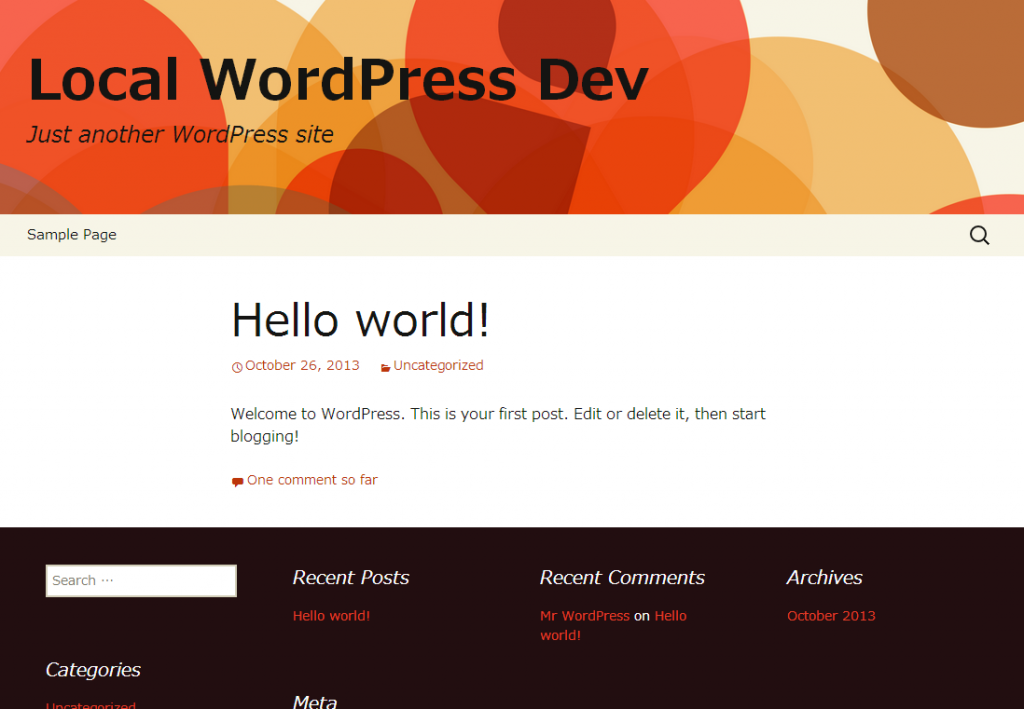Select the October 26, 2013 date link

tap(302, 366)
